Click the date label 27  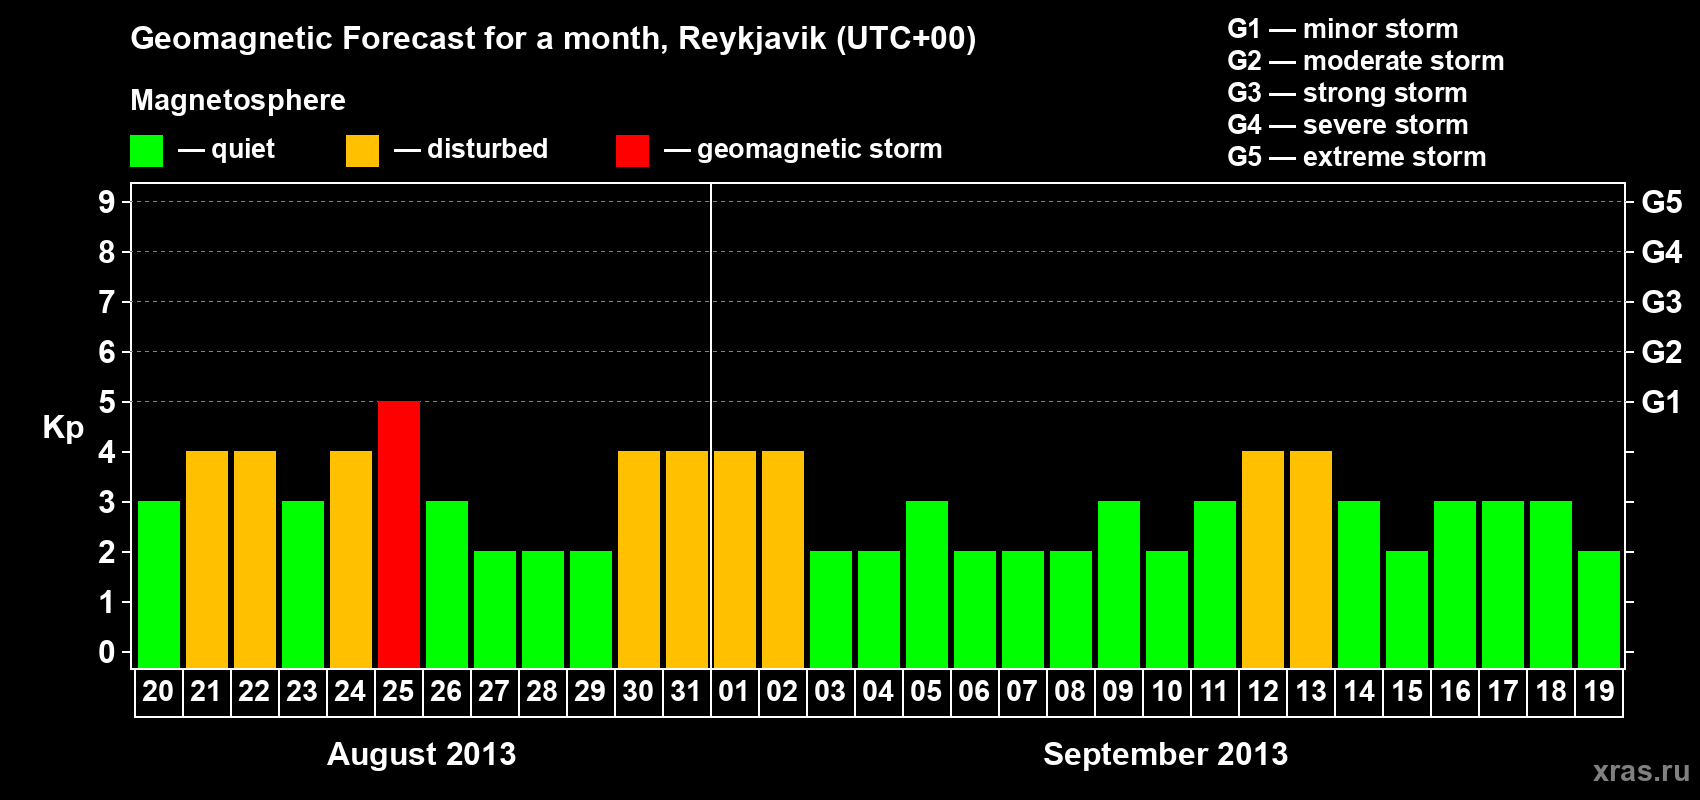[x=494, y=692]
